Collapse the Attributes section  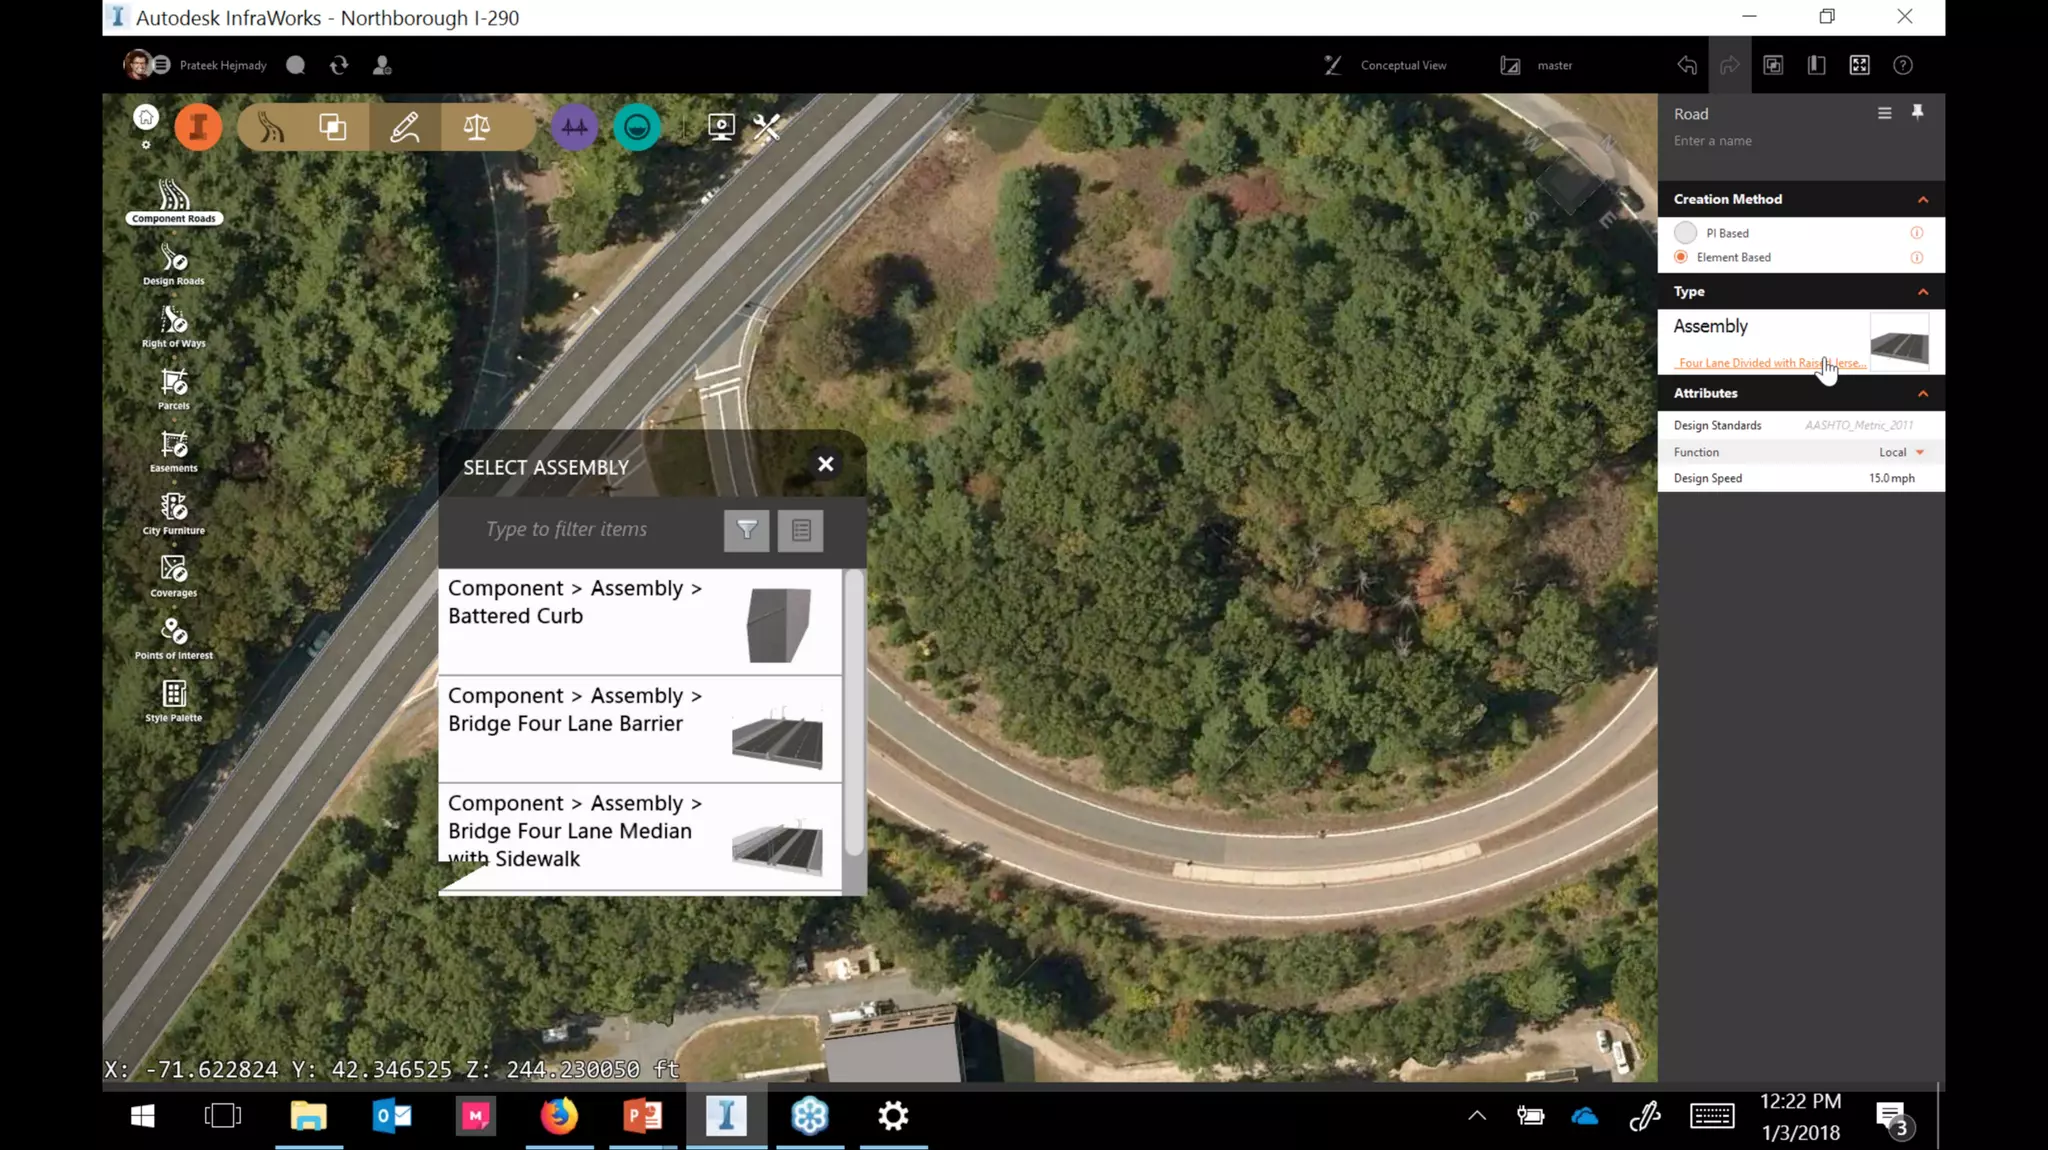[x=1922, y=393]
